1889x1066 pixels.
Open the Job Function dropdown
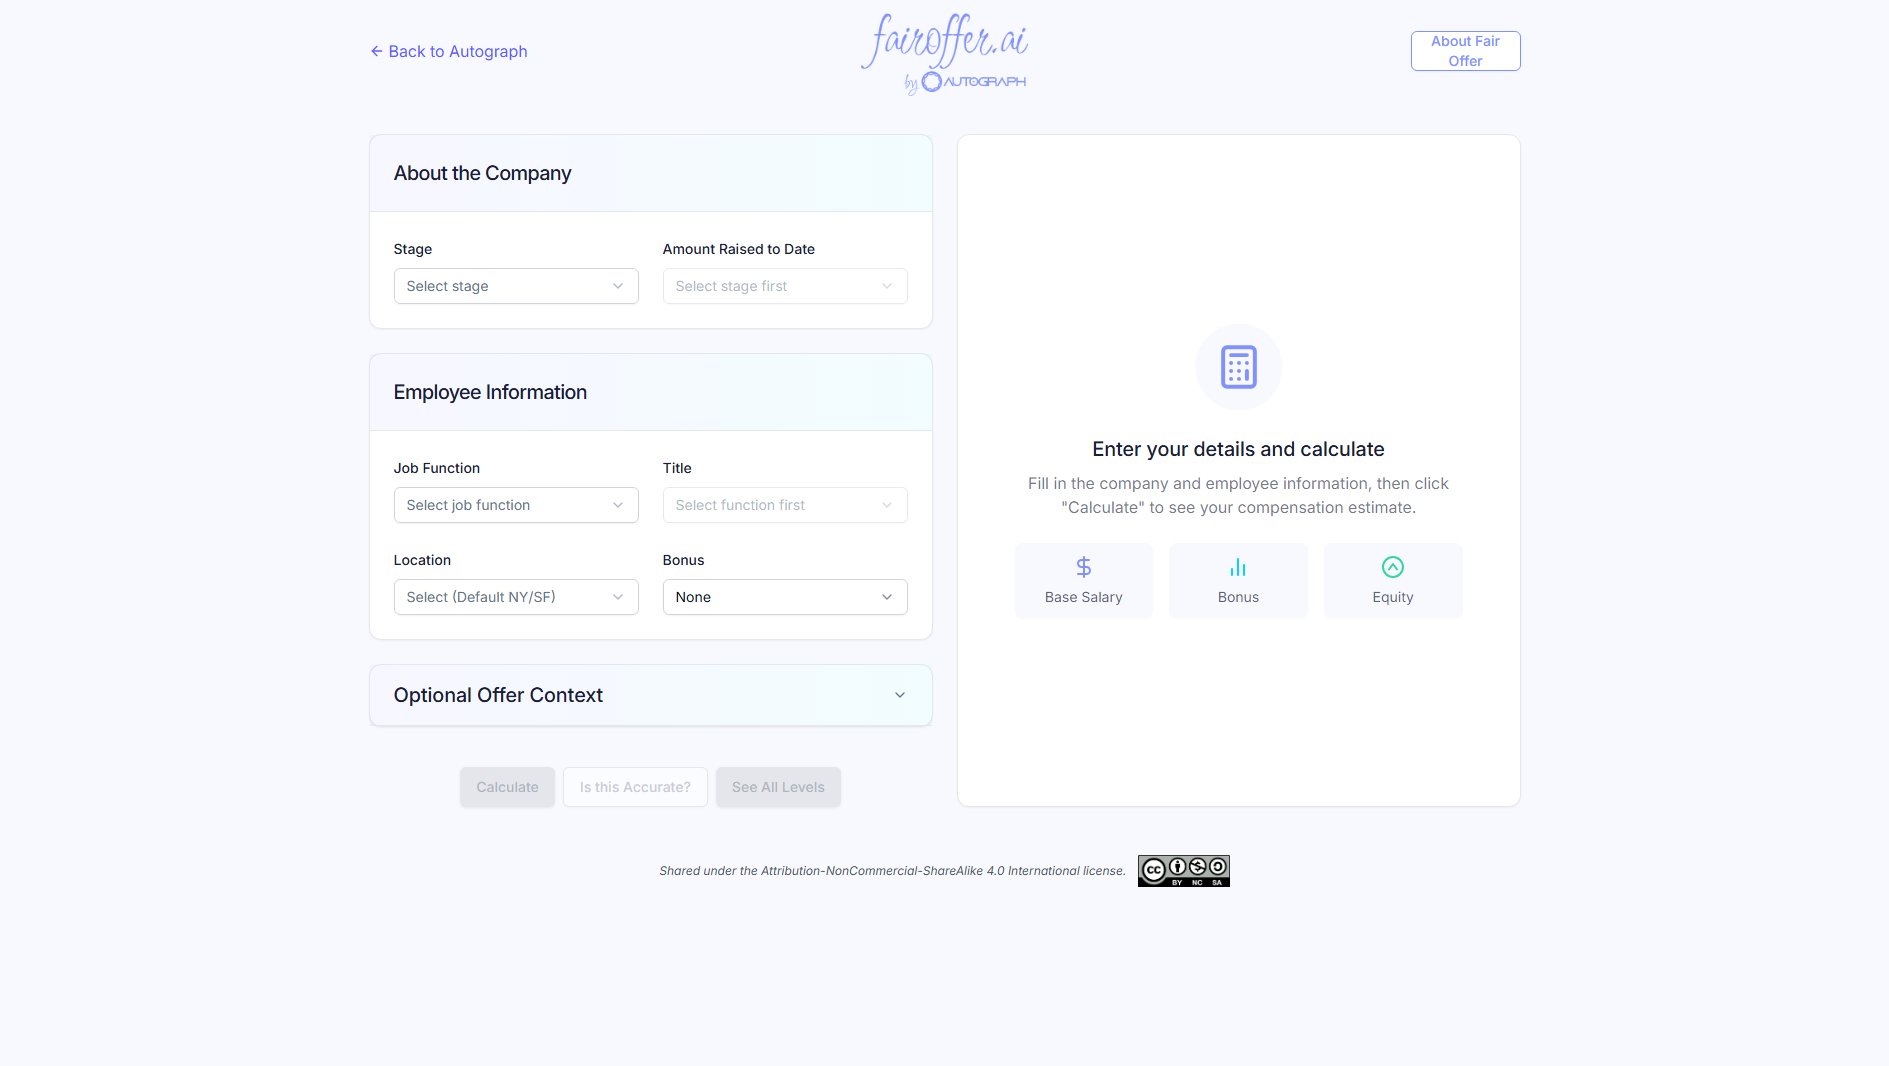tap(515, 505)
